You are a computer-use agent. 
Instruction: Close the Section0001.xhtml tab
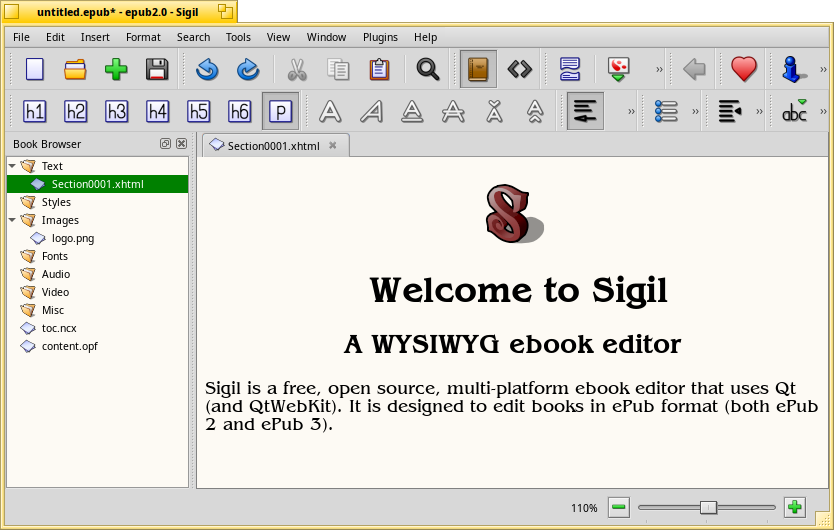point(332,145)
